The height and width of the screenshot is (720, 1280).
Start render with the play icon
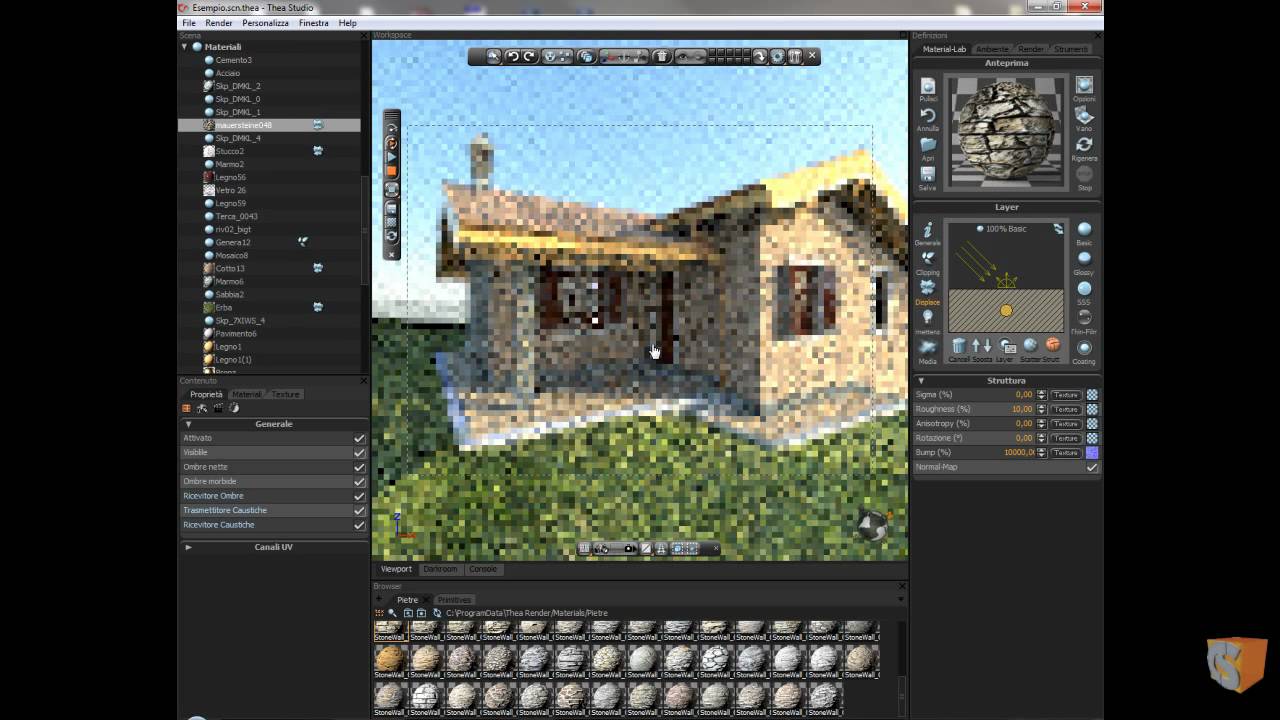point(392,156)
